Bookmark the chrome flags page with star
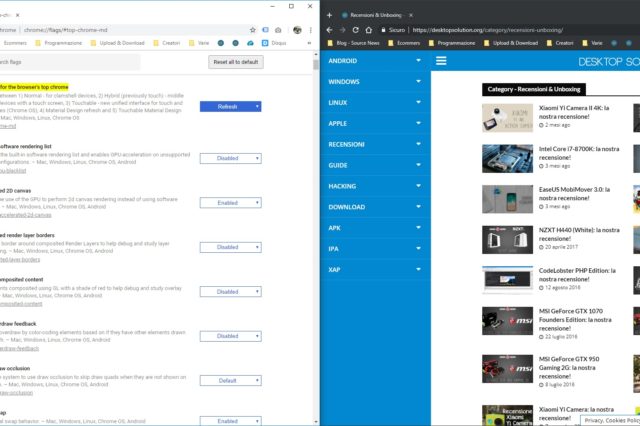Screen dimensions: 640x426 pyautogui.click(x=251, y=30)
